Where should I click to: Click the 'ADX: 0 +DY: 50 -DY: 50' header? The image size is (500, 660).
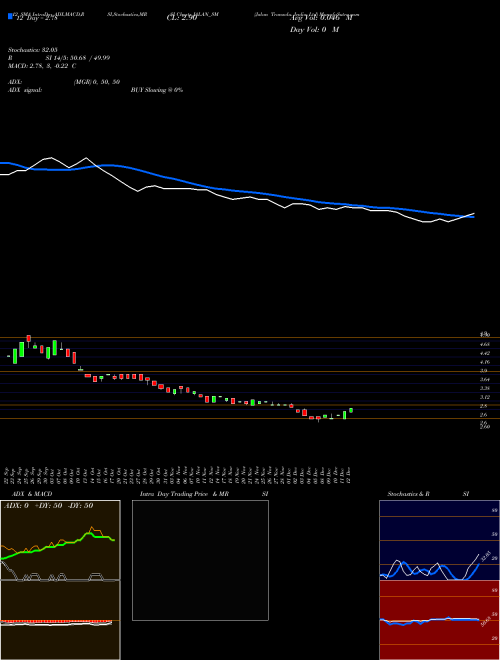pyautogui.click(x=48, y=506)
